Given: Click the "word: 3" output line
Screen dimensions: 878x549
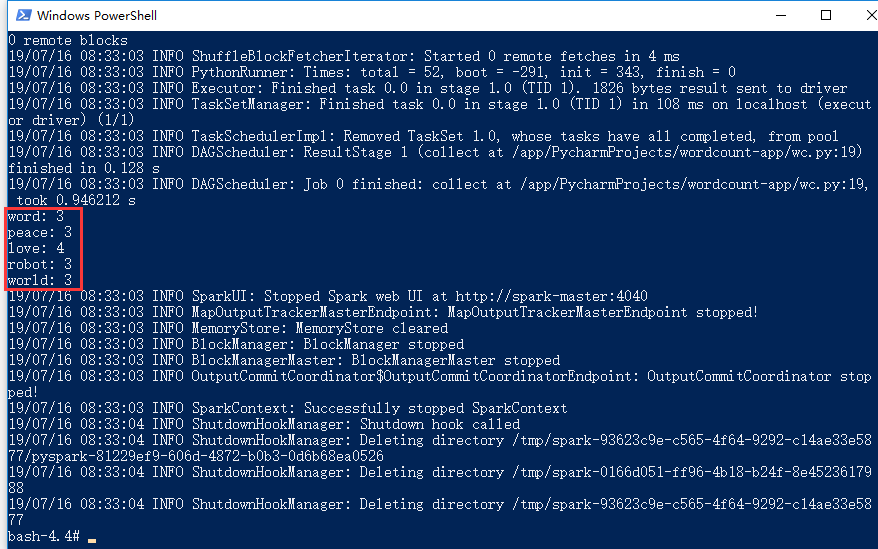Looking at the screenshot, I should click(36, 216).
